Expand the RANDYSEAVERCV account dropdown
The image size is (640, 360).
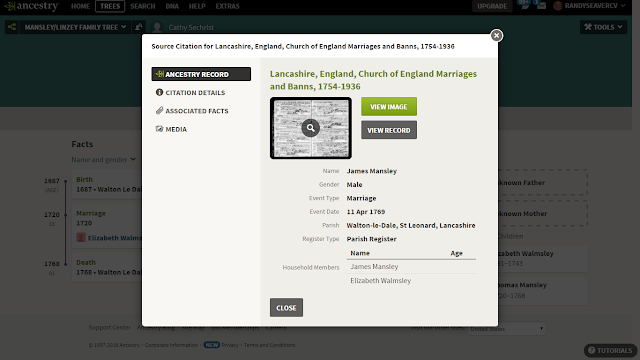point(594,6)
